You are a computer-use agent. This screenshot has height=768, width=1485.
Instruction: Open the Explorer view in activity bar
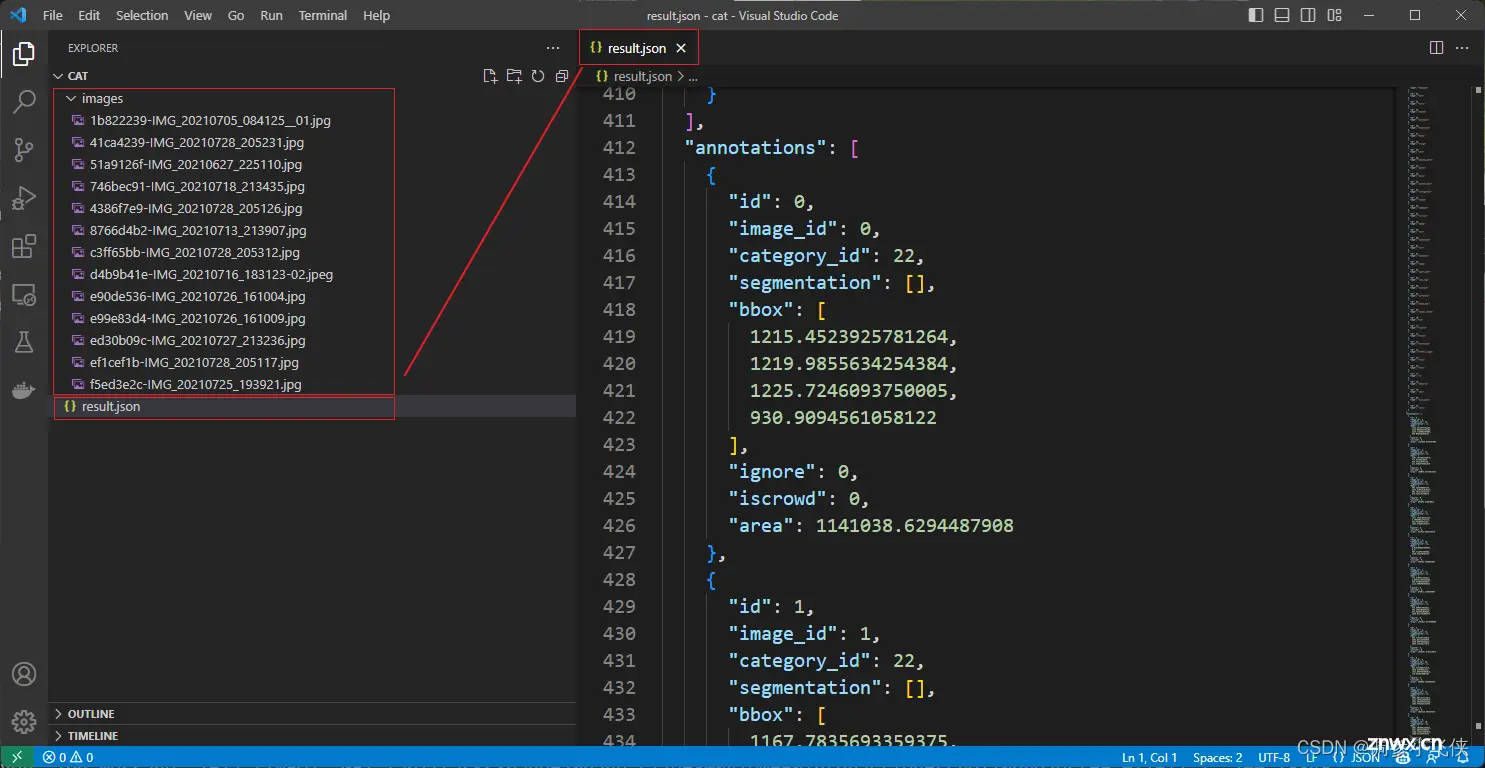pyautogui.click(x=24, y=54)
